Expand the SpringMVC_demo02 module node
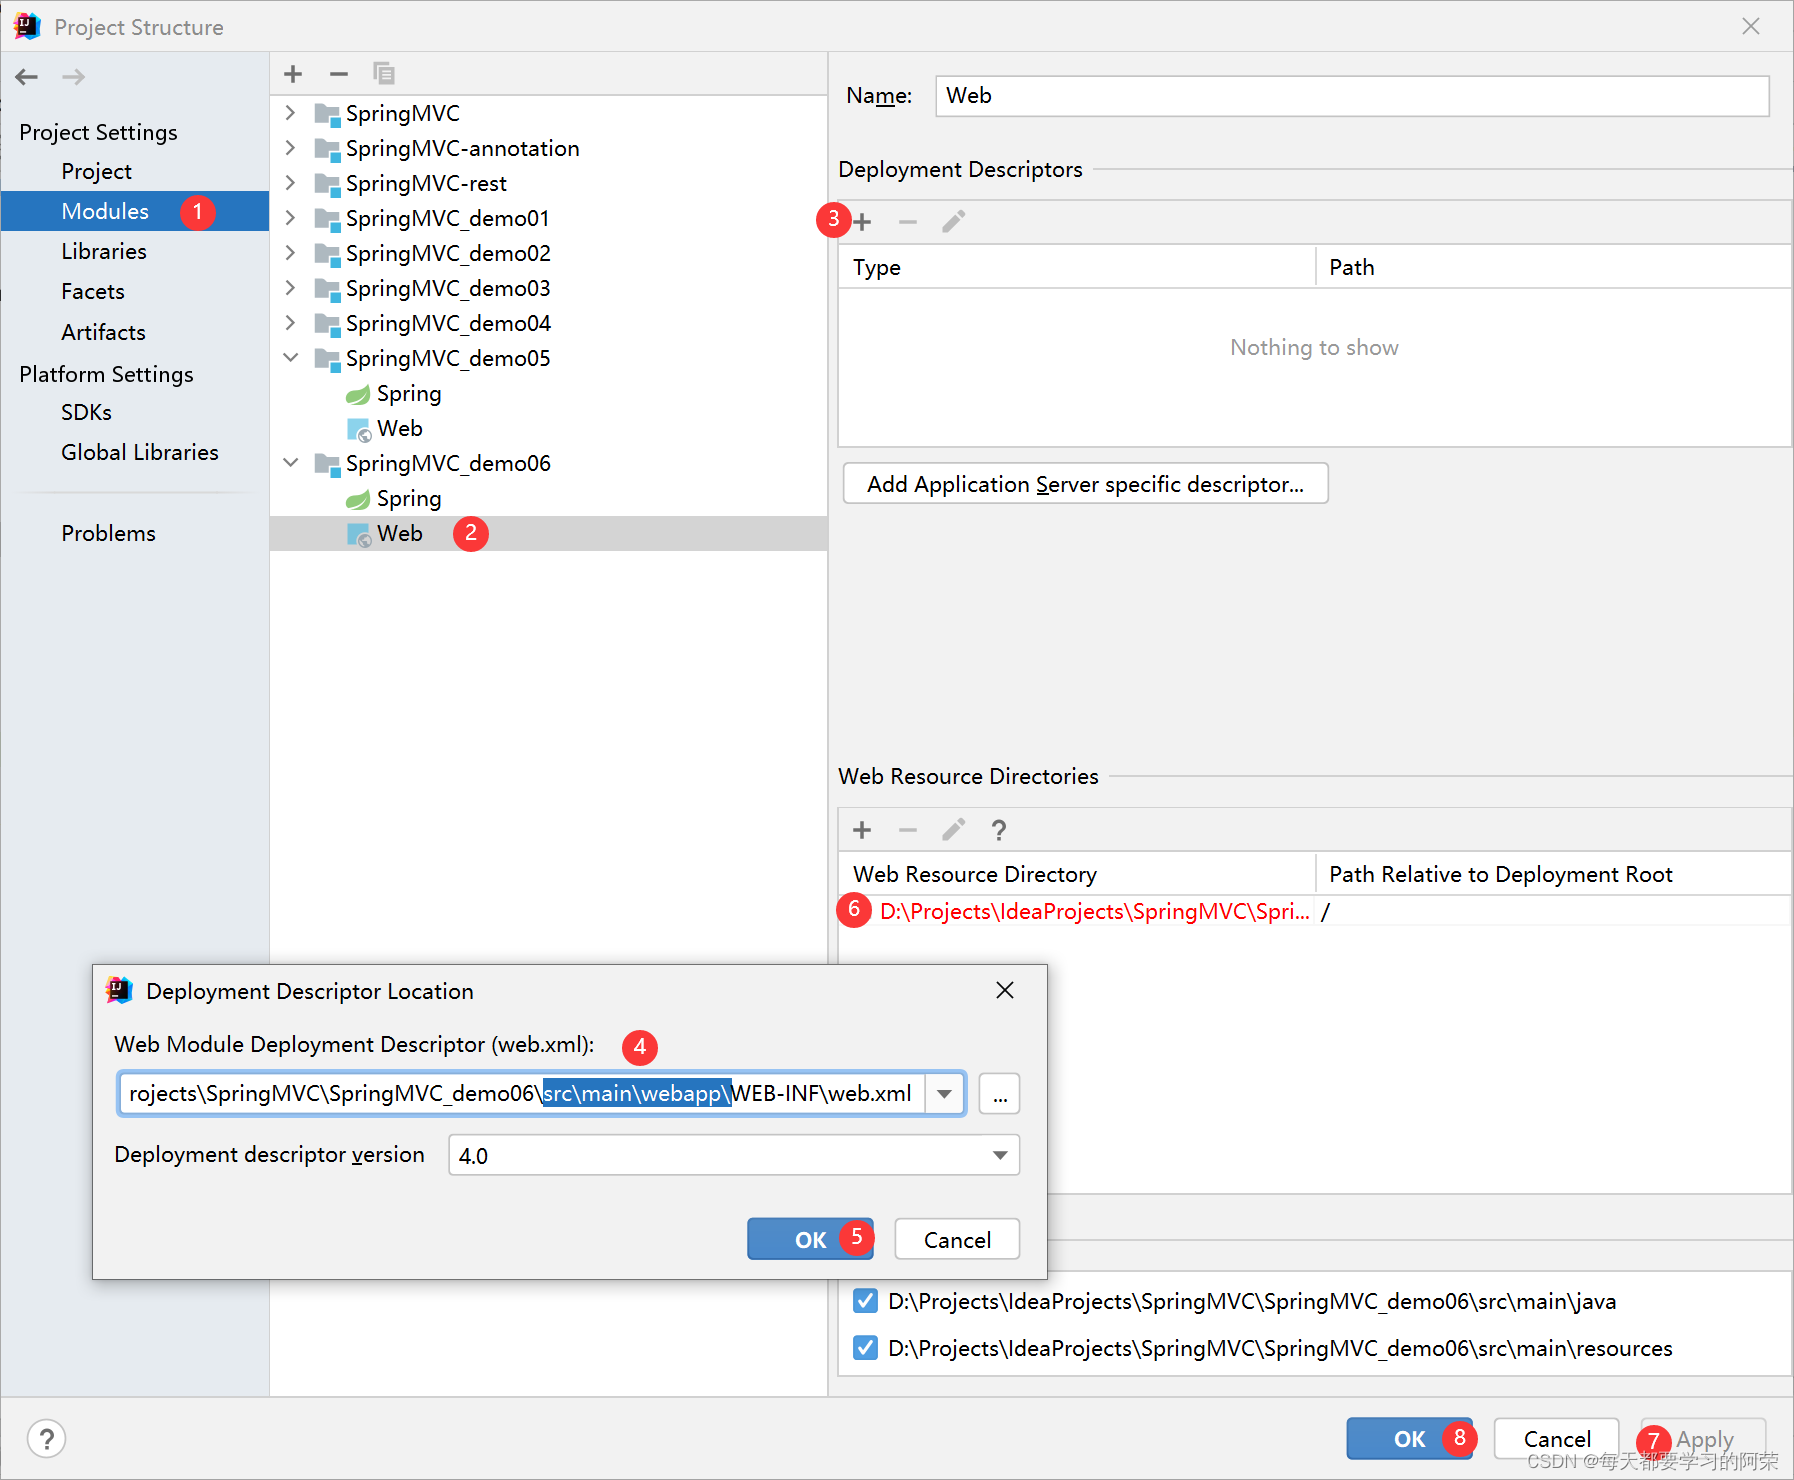Image resolution: width=1794 pixels, height=1480 pixels. 290,253
